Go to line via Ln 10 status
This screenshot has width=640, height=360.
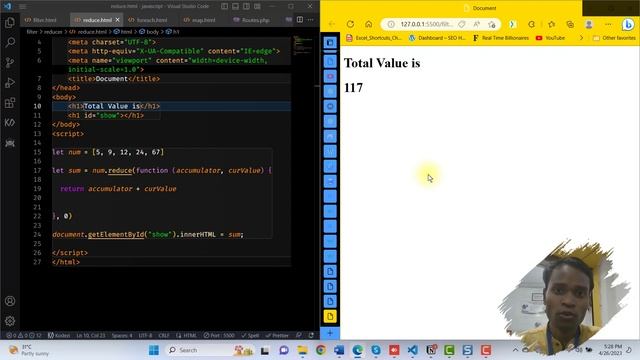[91, 336]
